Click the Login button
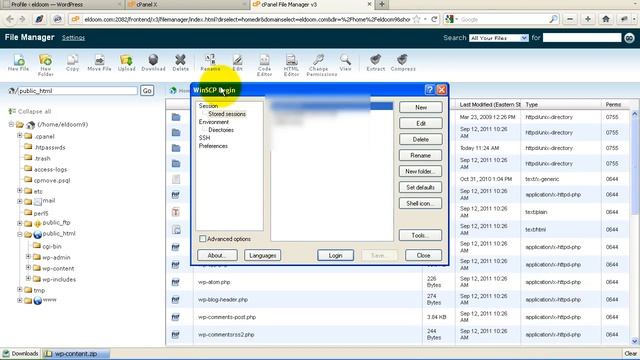Image resolution: width=640 pixels, height=360 pixels. (x=336, y=255)
